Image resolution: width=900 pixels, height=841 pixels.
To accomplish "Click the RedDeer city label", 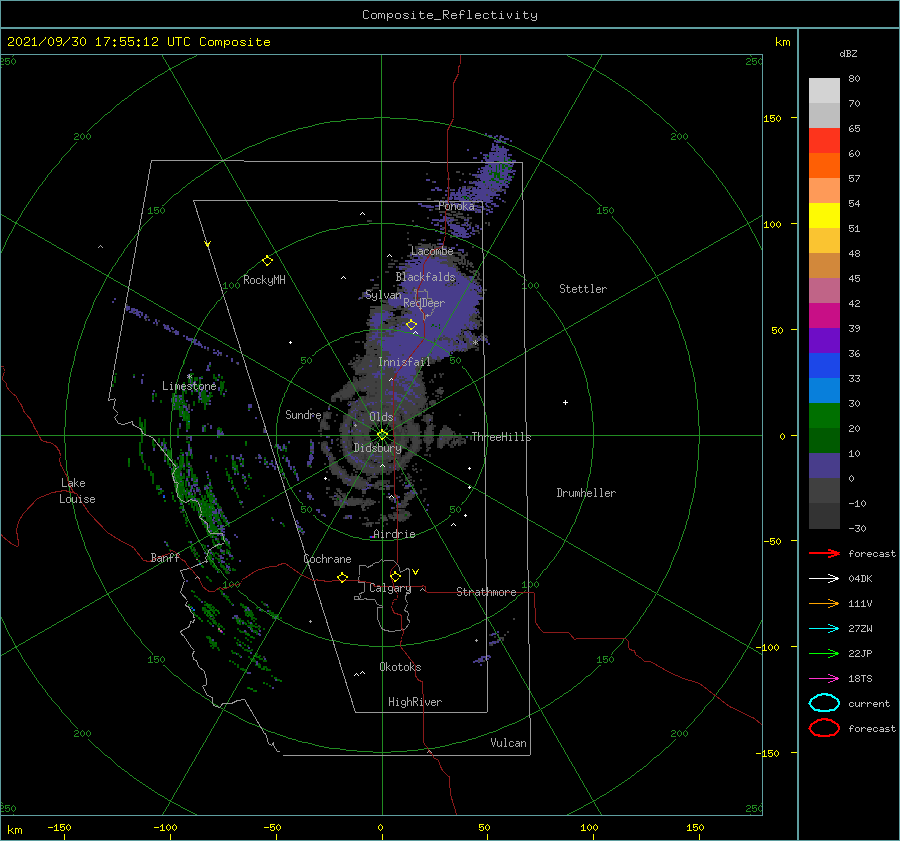I will pos(424,303).
